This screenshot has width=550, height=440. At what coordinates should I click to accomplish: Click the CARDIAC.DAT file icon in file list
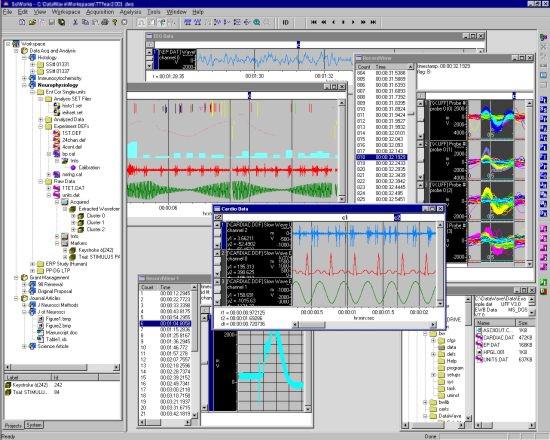[x=479, y=338]
